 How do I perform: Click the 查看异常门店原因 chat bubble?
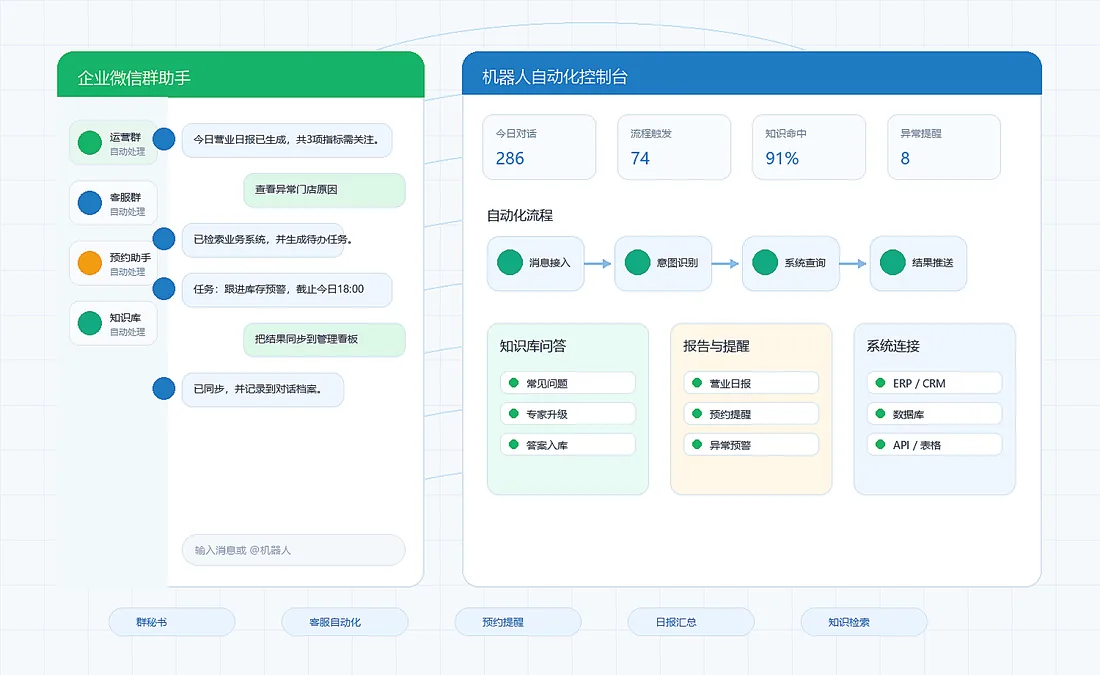tap(324, 189)
